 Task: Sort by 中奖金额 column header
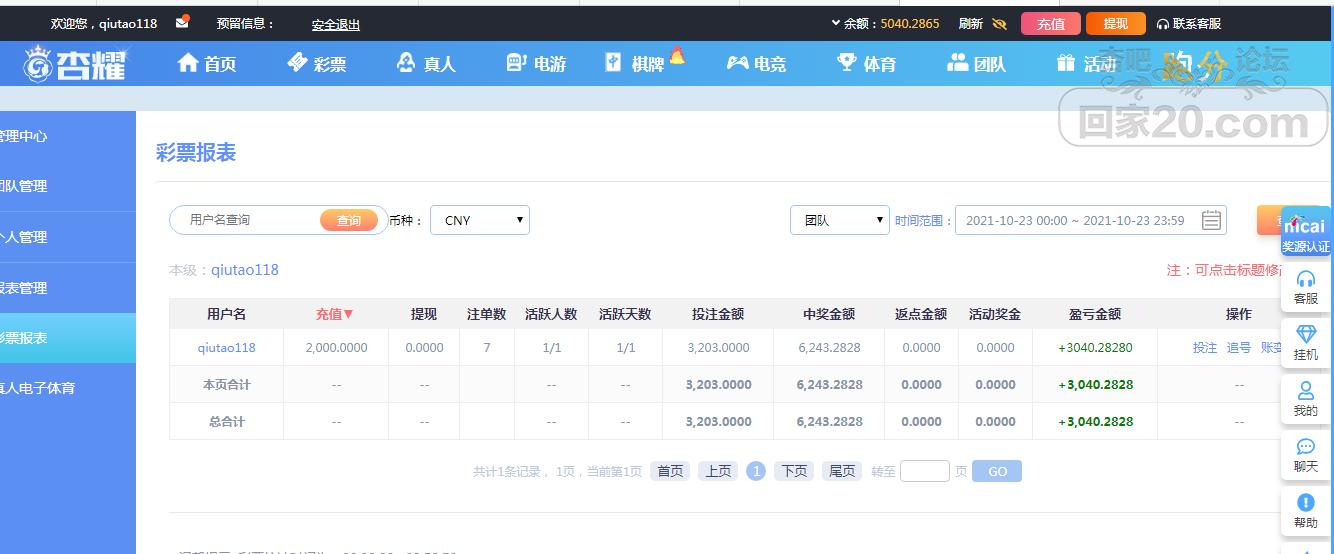829,314
